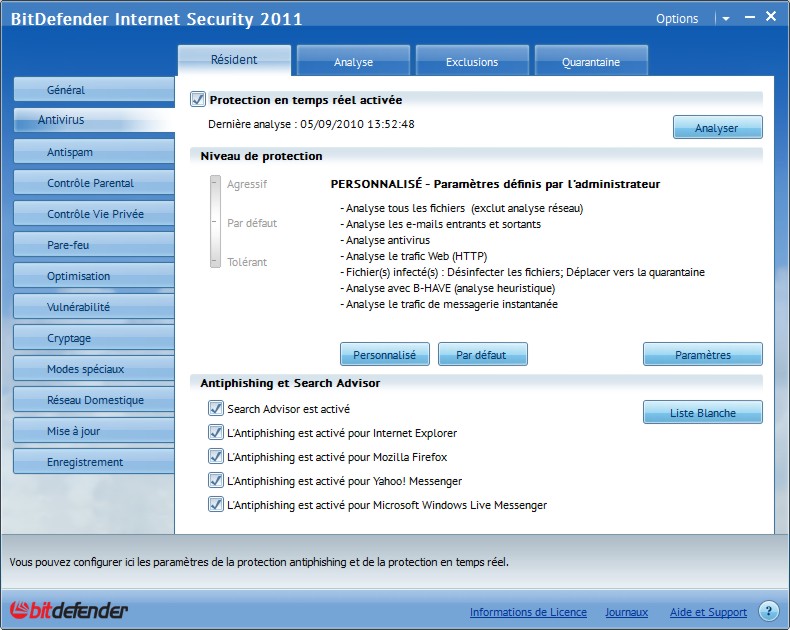This screenshot has height=630, width=790.
Task: Click the Analyser button
Action: click(717, 128)
